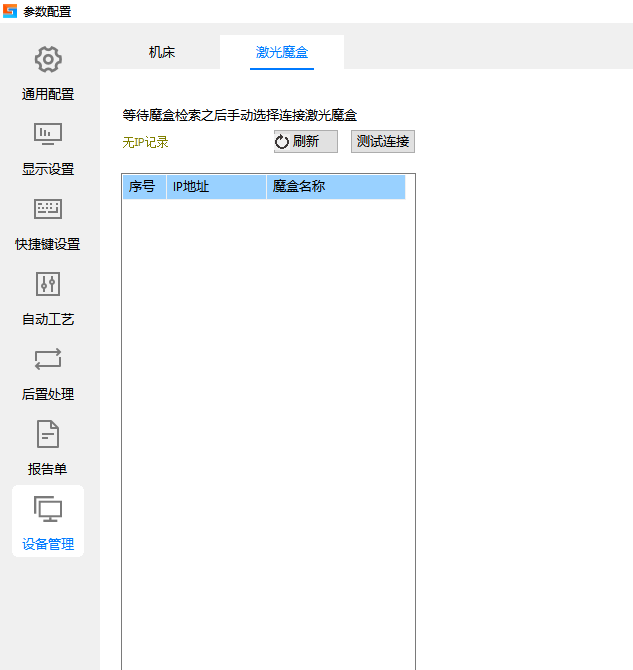Click the 报告单 sidebar label
This screenshot has width=633, height=670.
click(48, 469)
